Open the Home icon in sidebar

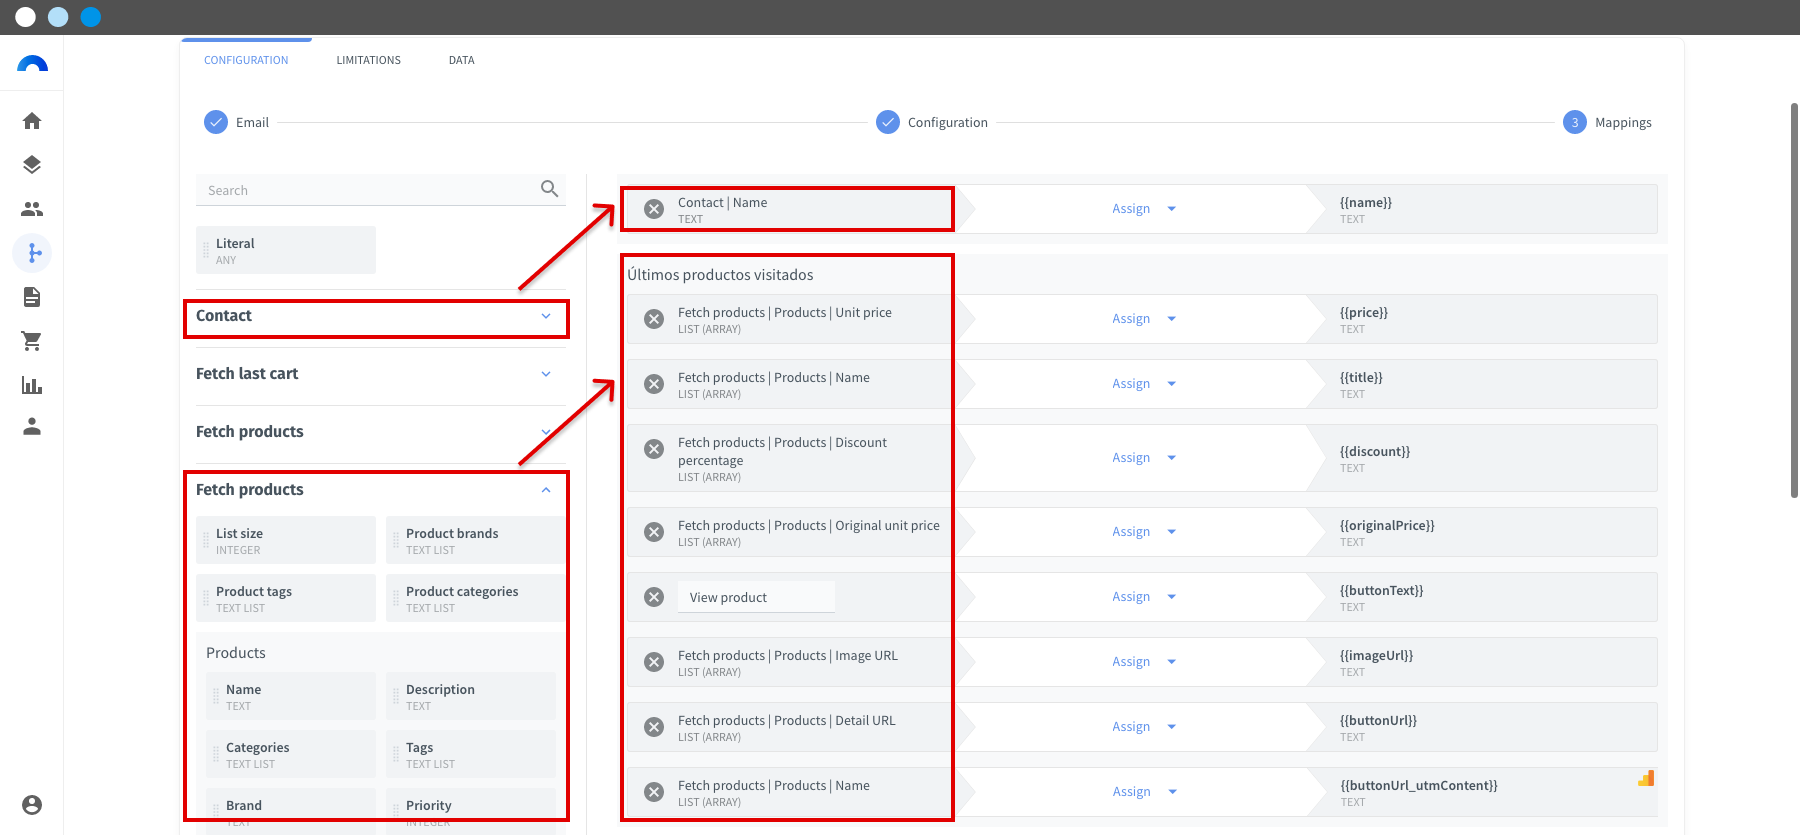click(32, 121)
